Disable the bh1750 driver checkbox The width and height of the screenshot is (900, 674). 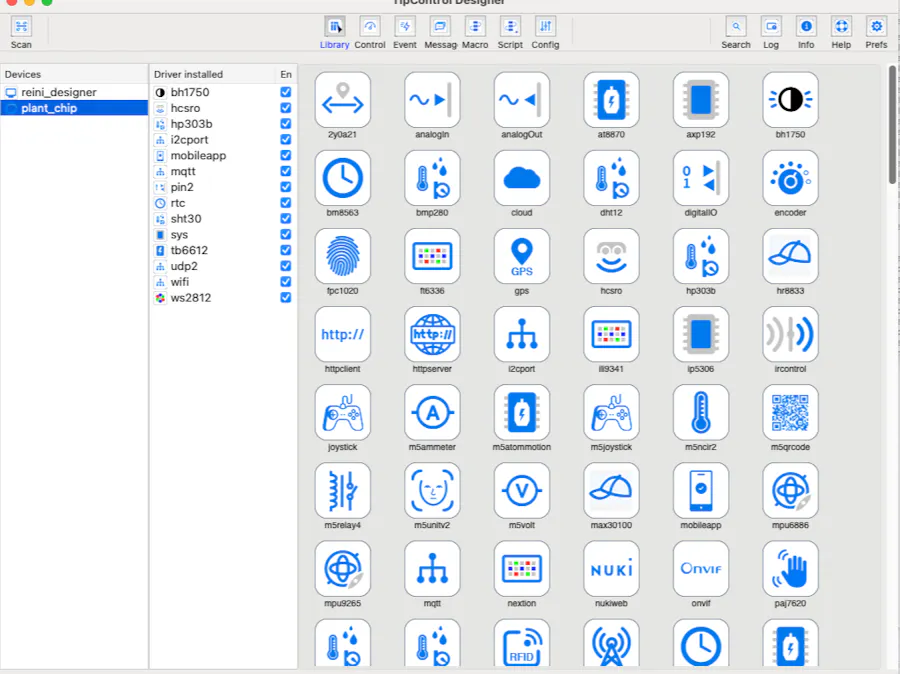coord(286,92)
